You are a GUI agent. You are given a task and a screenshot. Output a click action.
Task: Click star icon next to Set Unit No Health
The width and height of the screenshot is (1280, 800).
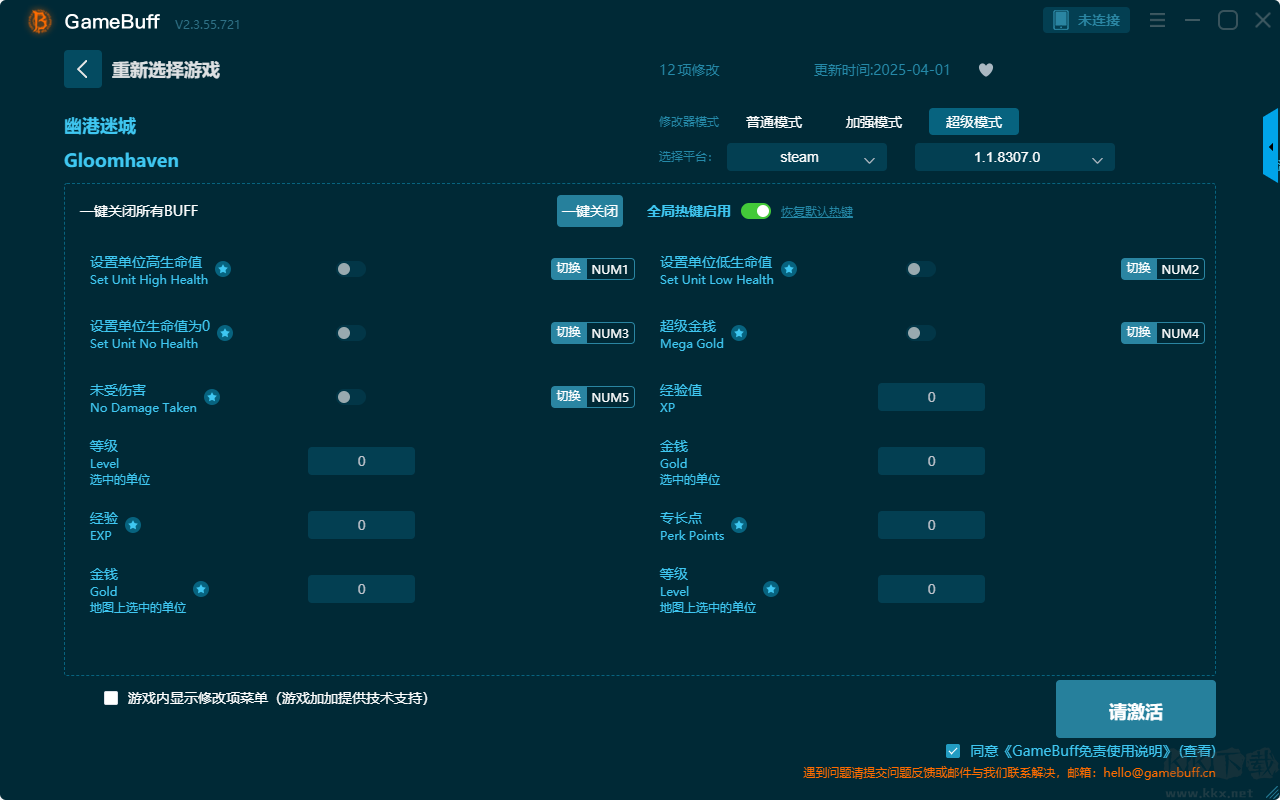[x=225, y=333]
